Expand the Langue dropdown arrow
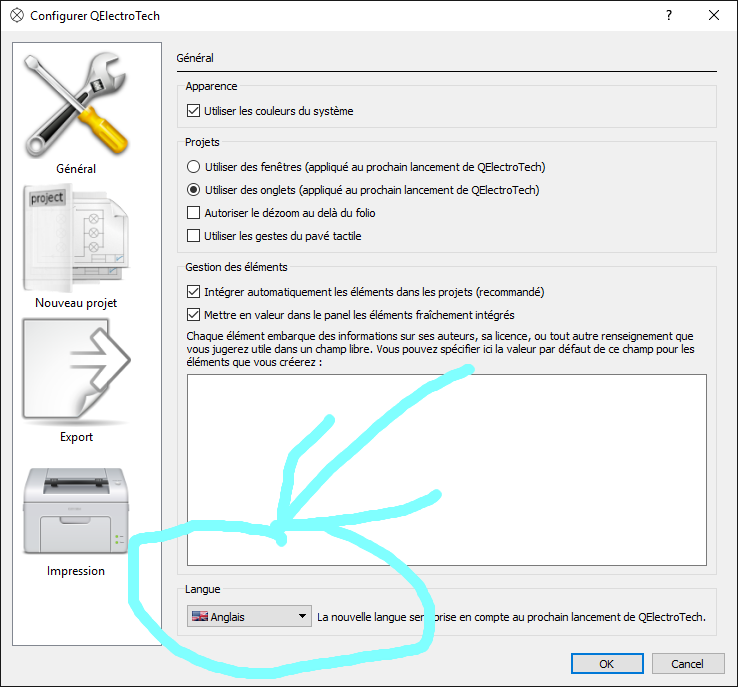738x687 pixels. (302, 617)
